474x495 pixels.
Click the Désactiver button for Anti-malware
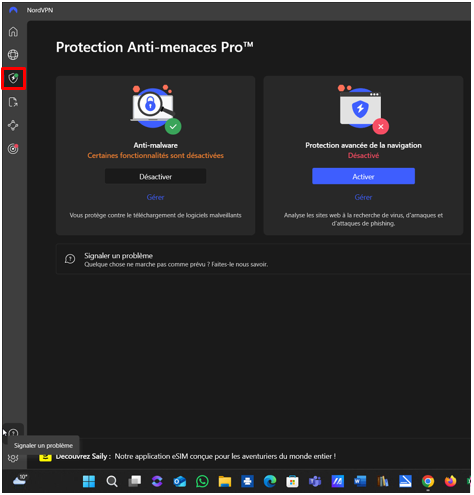155,176
